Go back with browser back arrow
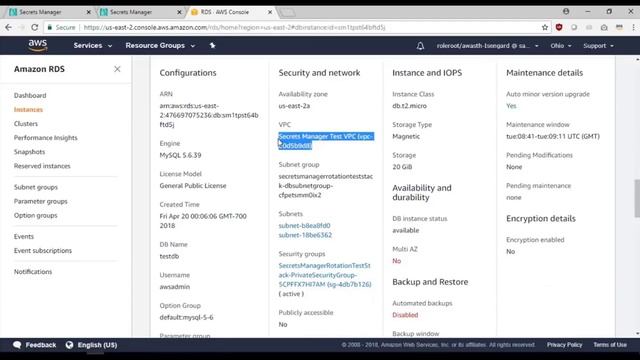The width and height of the screenshot is (640, 360). 9,27
